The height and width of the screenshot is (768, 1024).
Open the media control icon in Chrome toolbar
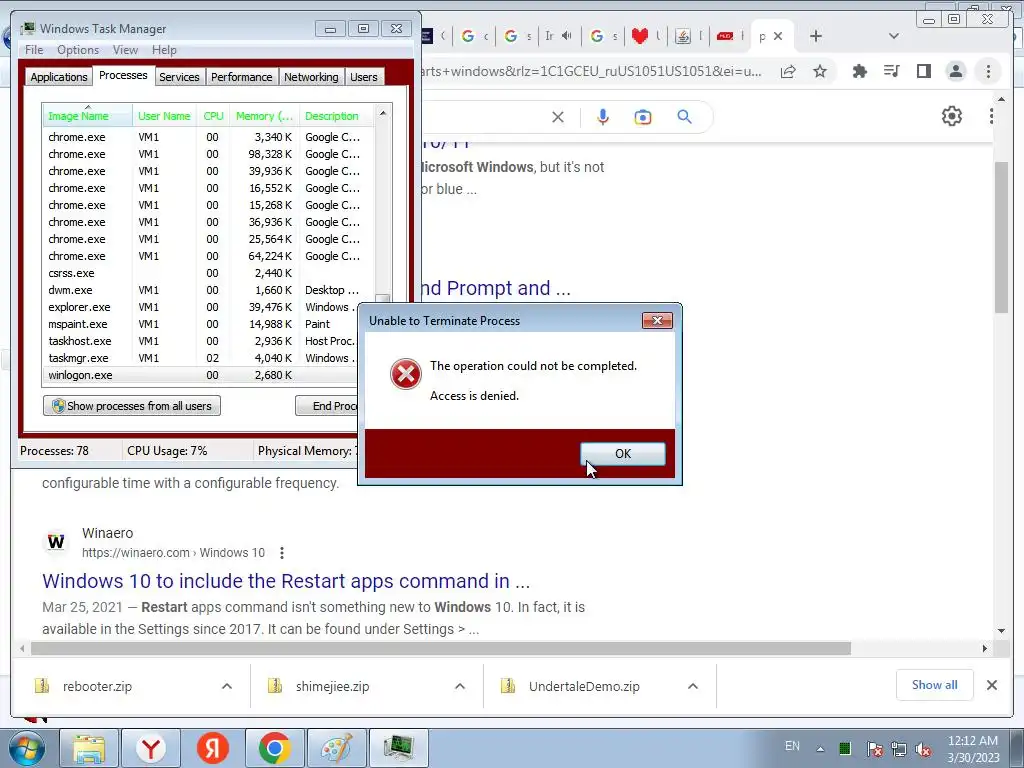(x=891, y=71)
